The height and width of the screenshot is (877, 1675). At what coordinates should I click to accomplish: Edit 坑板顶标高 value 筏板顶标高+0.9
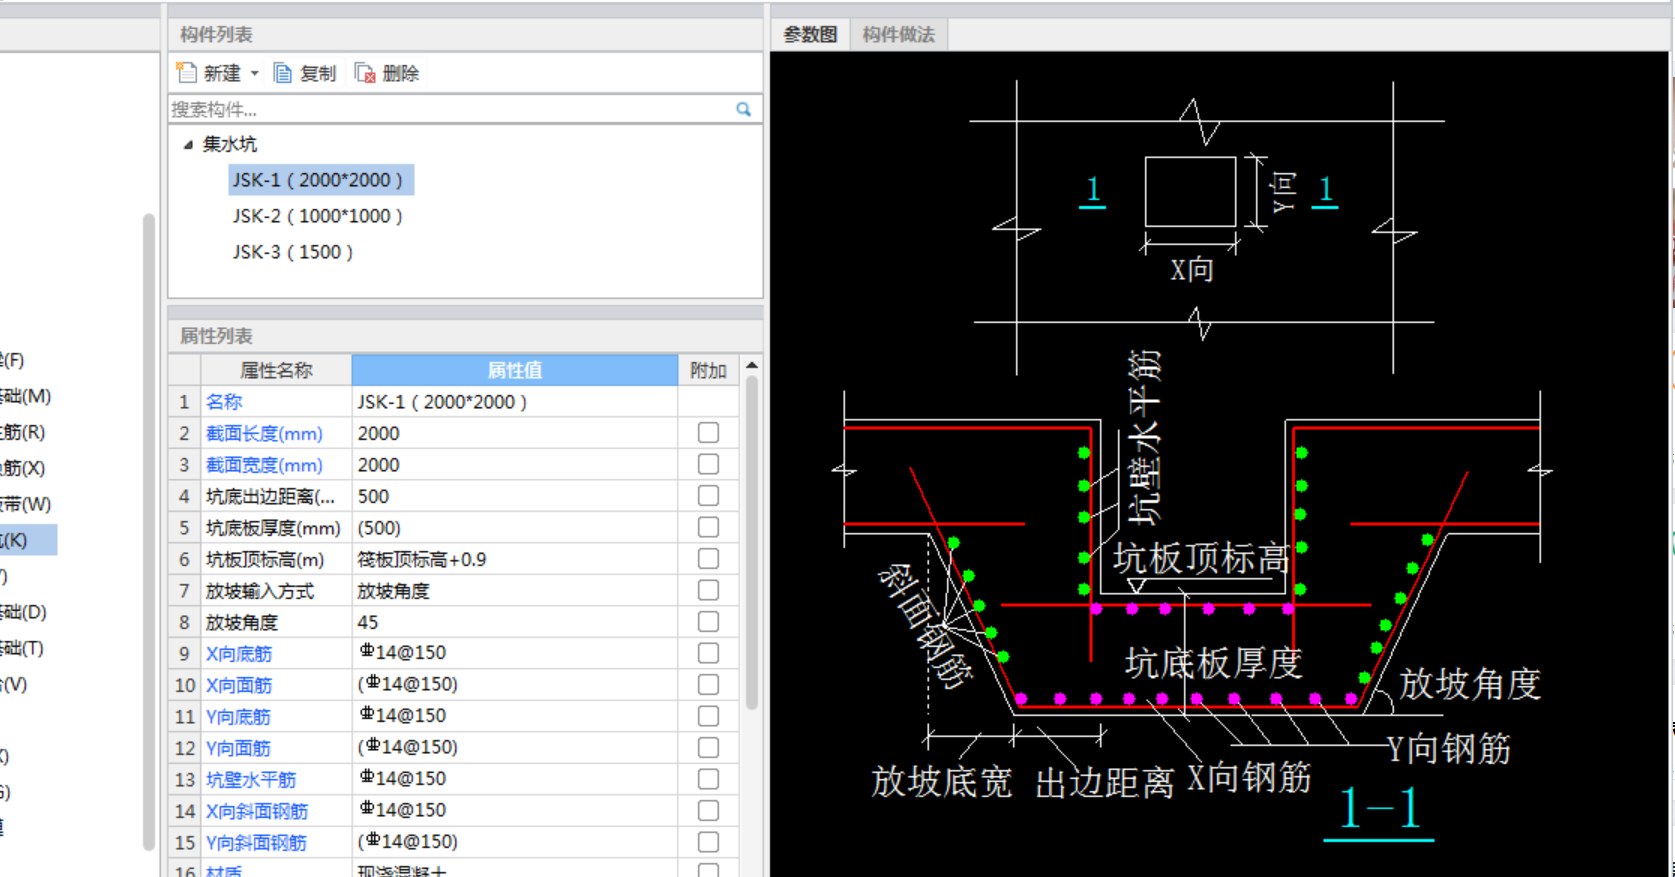click(x=514, y=559)
